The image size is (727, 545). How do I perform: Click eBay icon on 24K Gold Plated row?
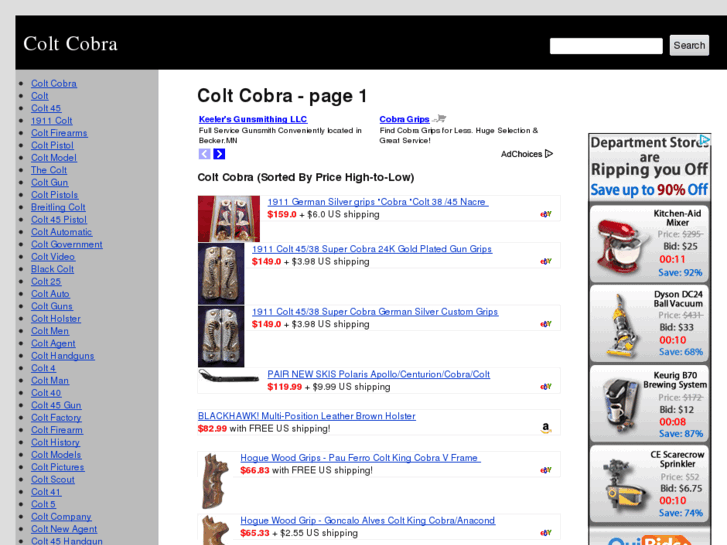point(546,261)
